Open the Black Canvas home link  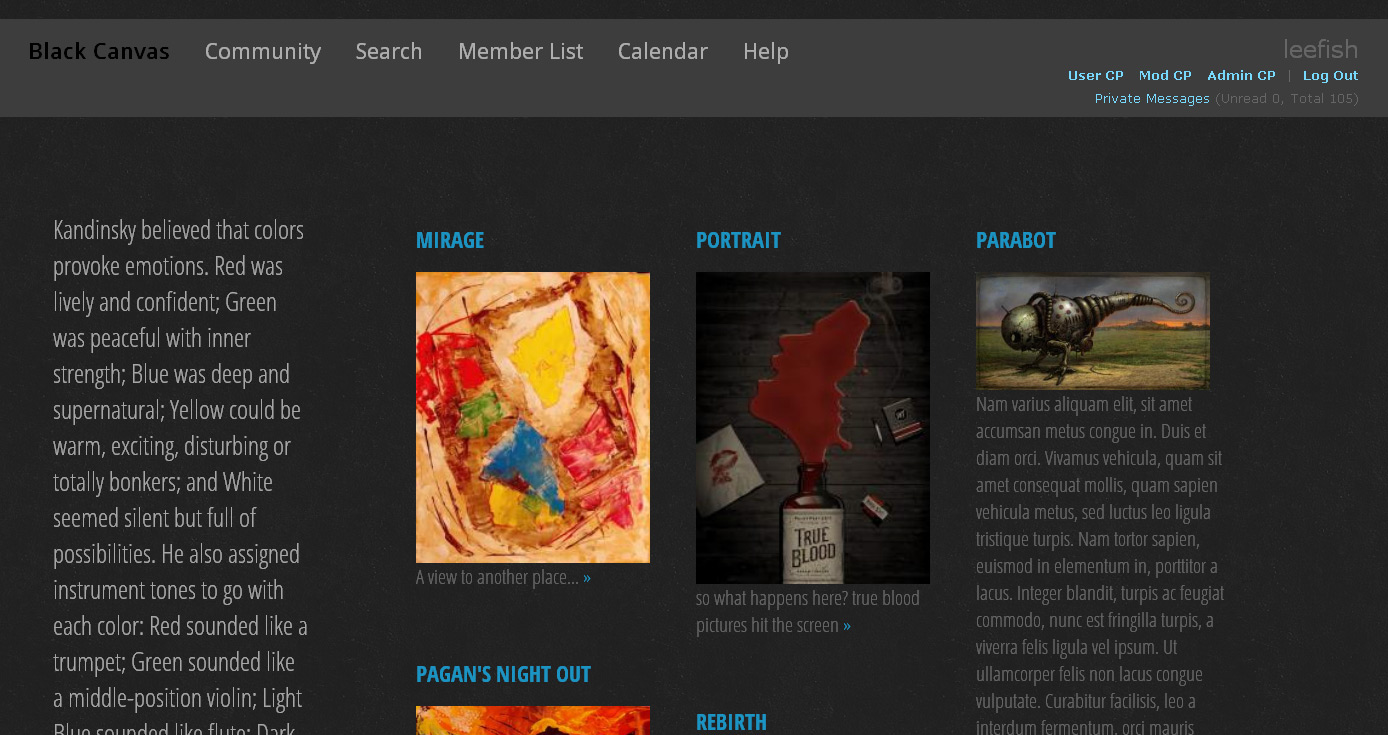(x=99, y=51)
